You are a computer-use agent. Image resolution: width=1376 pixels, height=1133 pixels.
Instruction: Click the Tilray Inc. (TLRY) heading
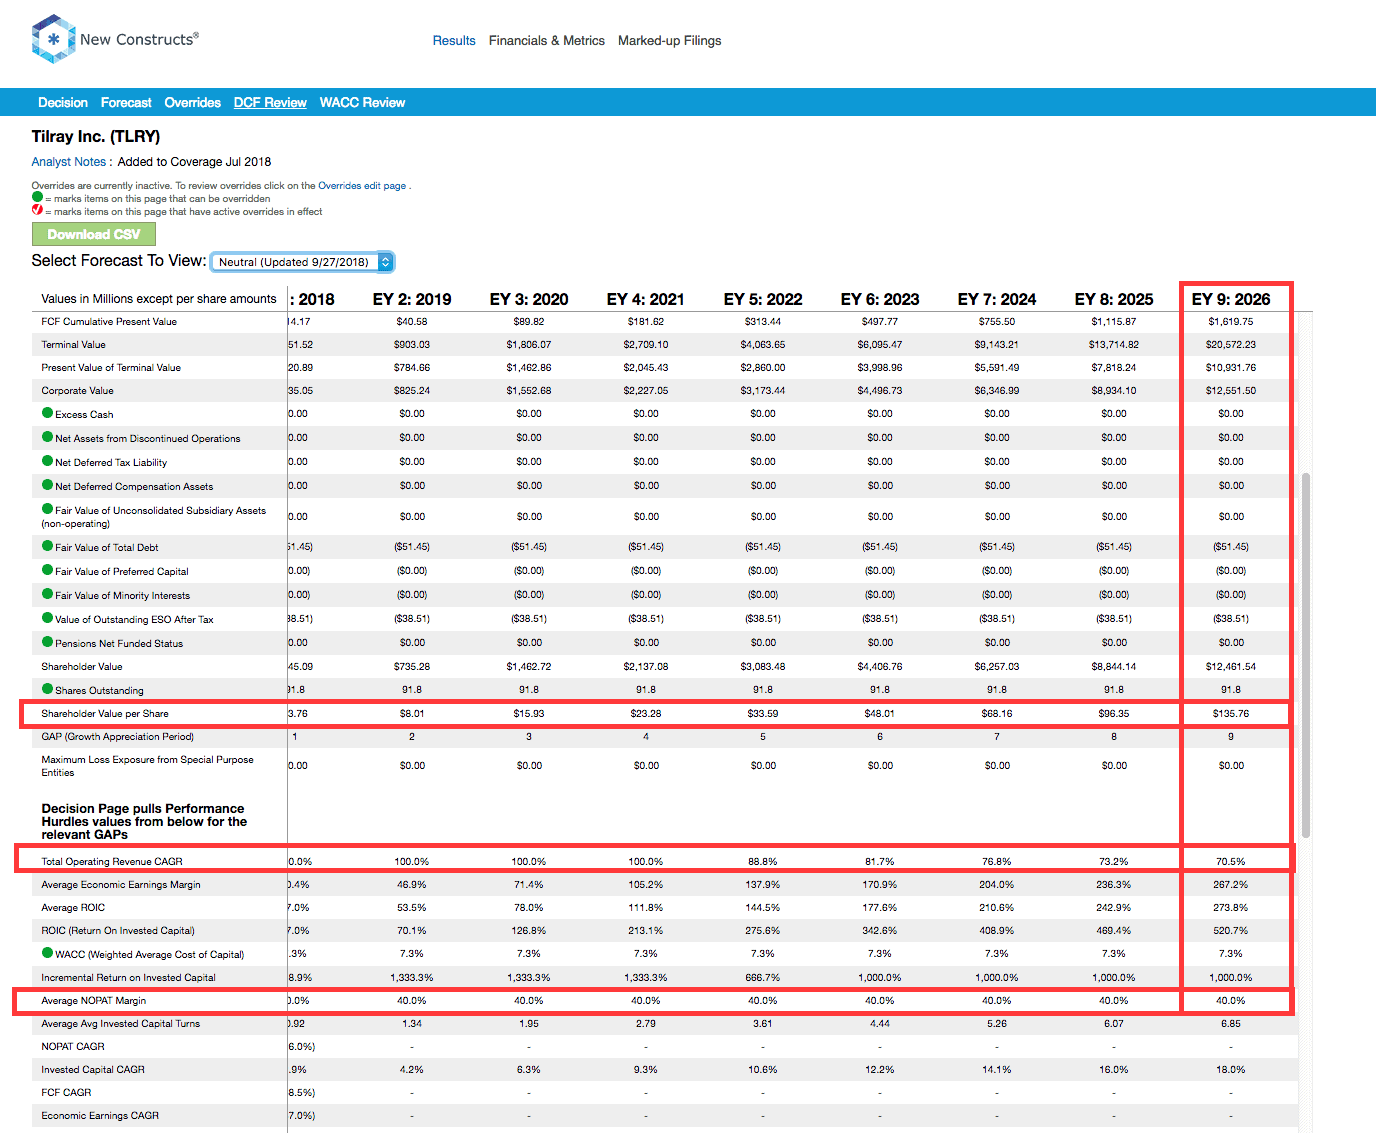click(96, 136)
